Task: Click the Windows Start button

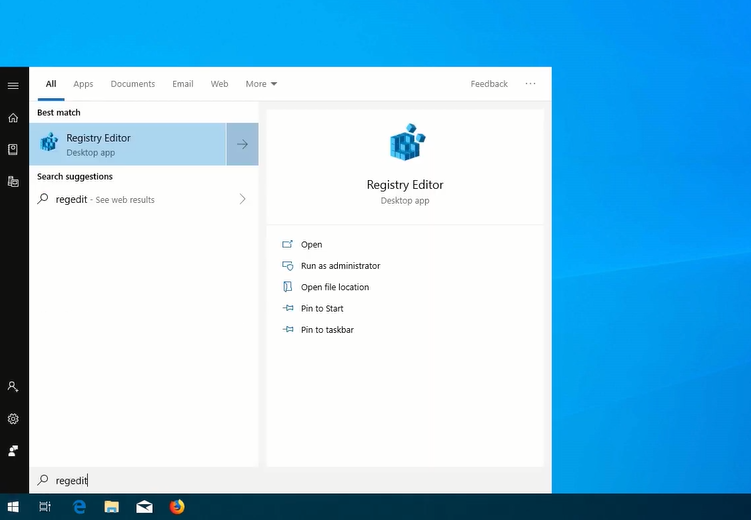Action: 14,507
